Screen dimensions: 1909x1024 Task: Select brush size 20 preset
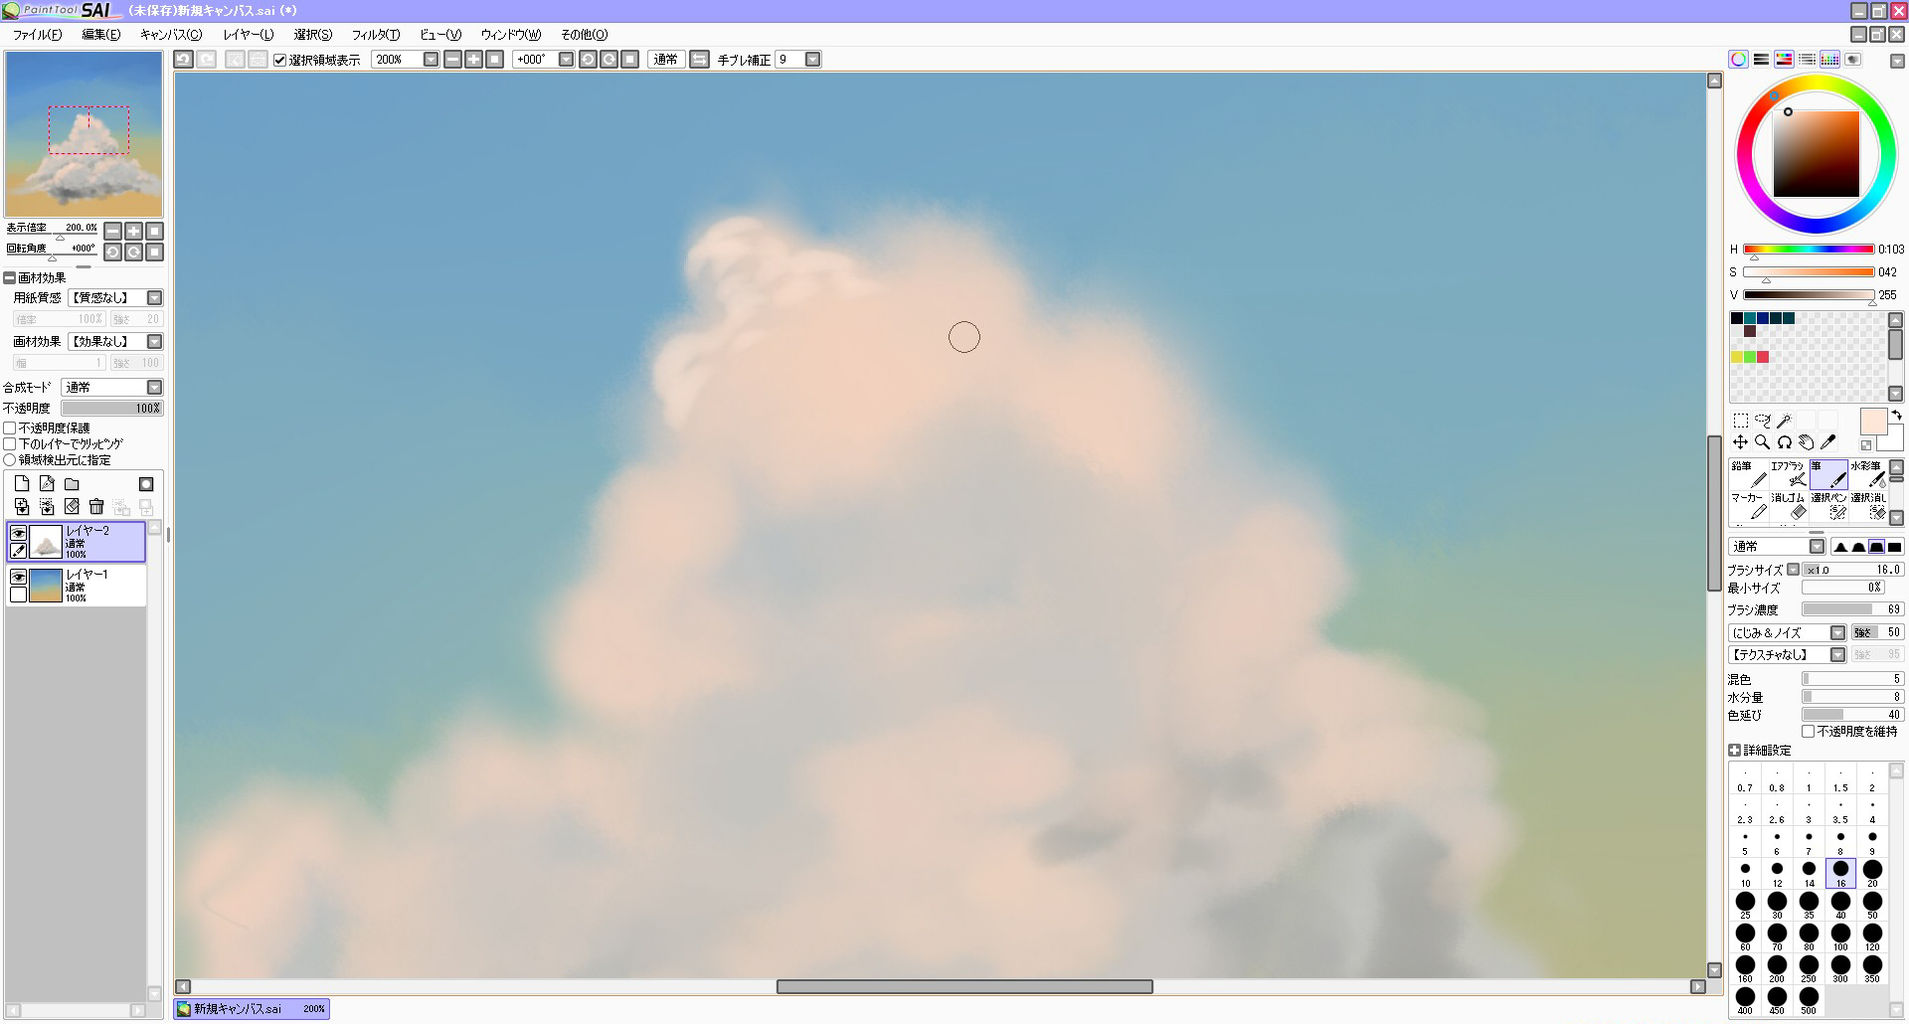pyautogui.click(x=1872, y=873)
